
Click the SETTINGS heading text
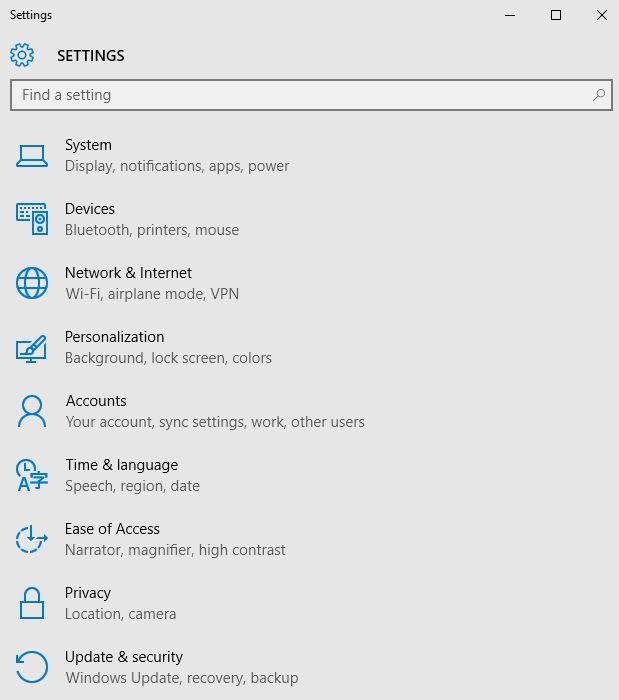pos(91,56)
